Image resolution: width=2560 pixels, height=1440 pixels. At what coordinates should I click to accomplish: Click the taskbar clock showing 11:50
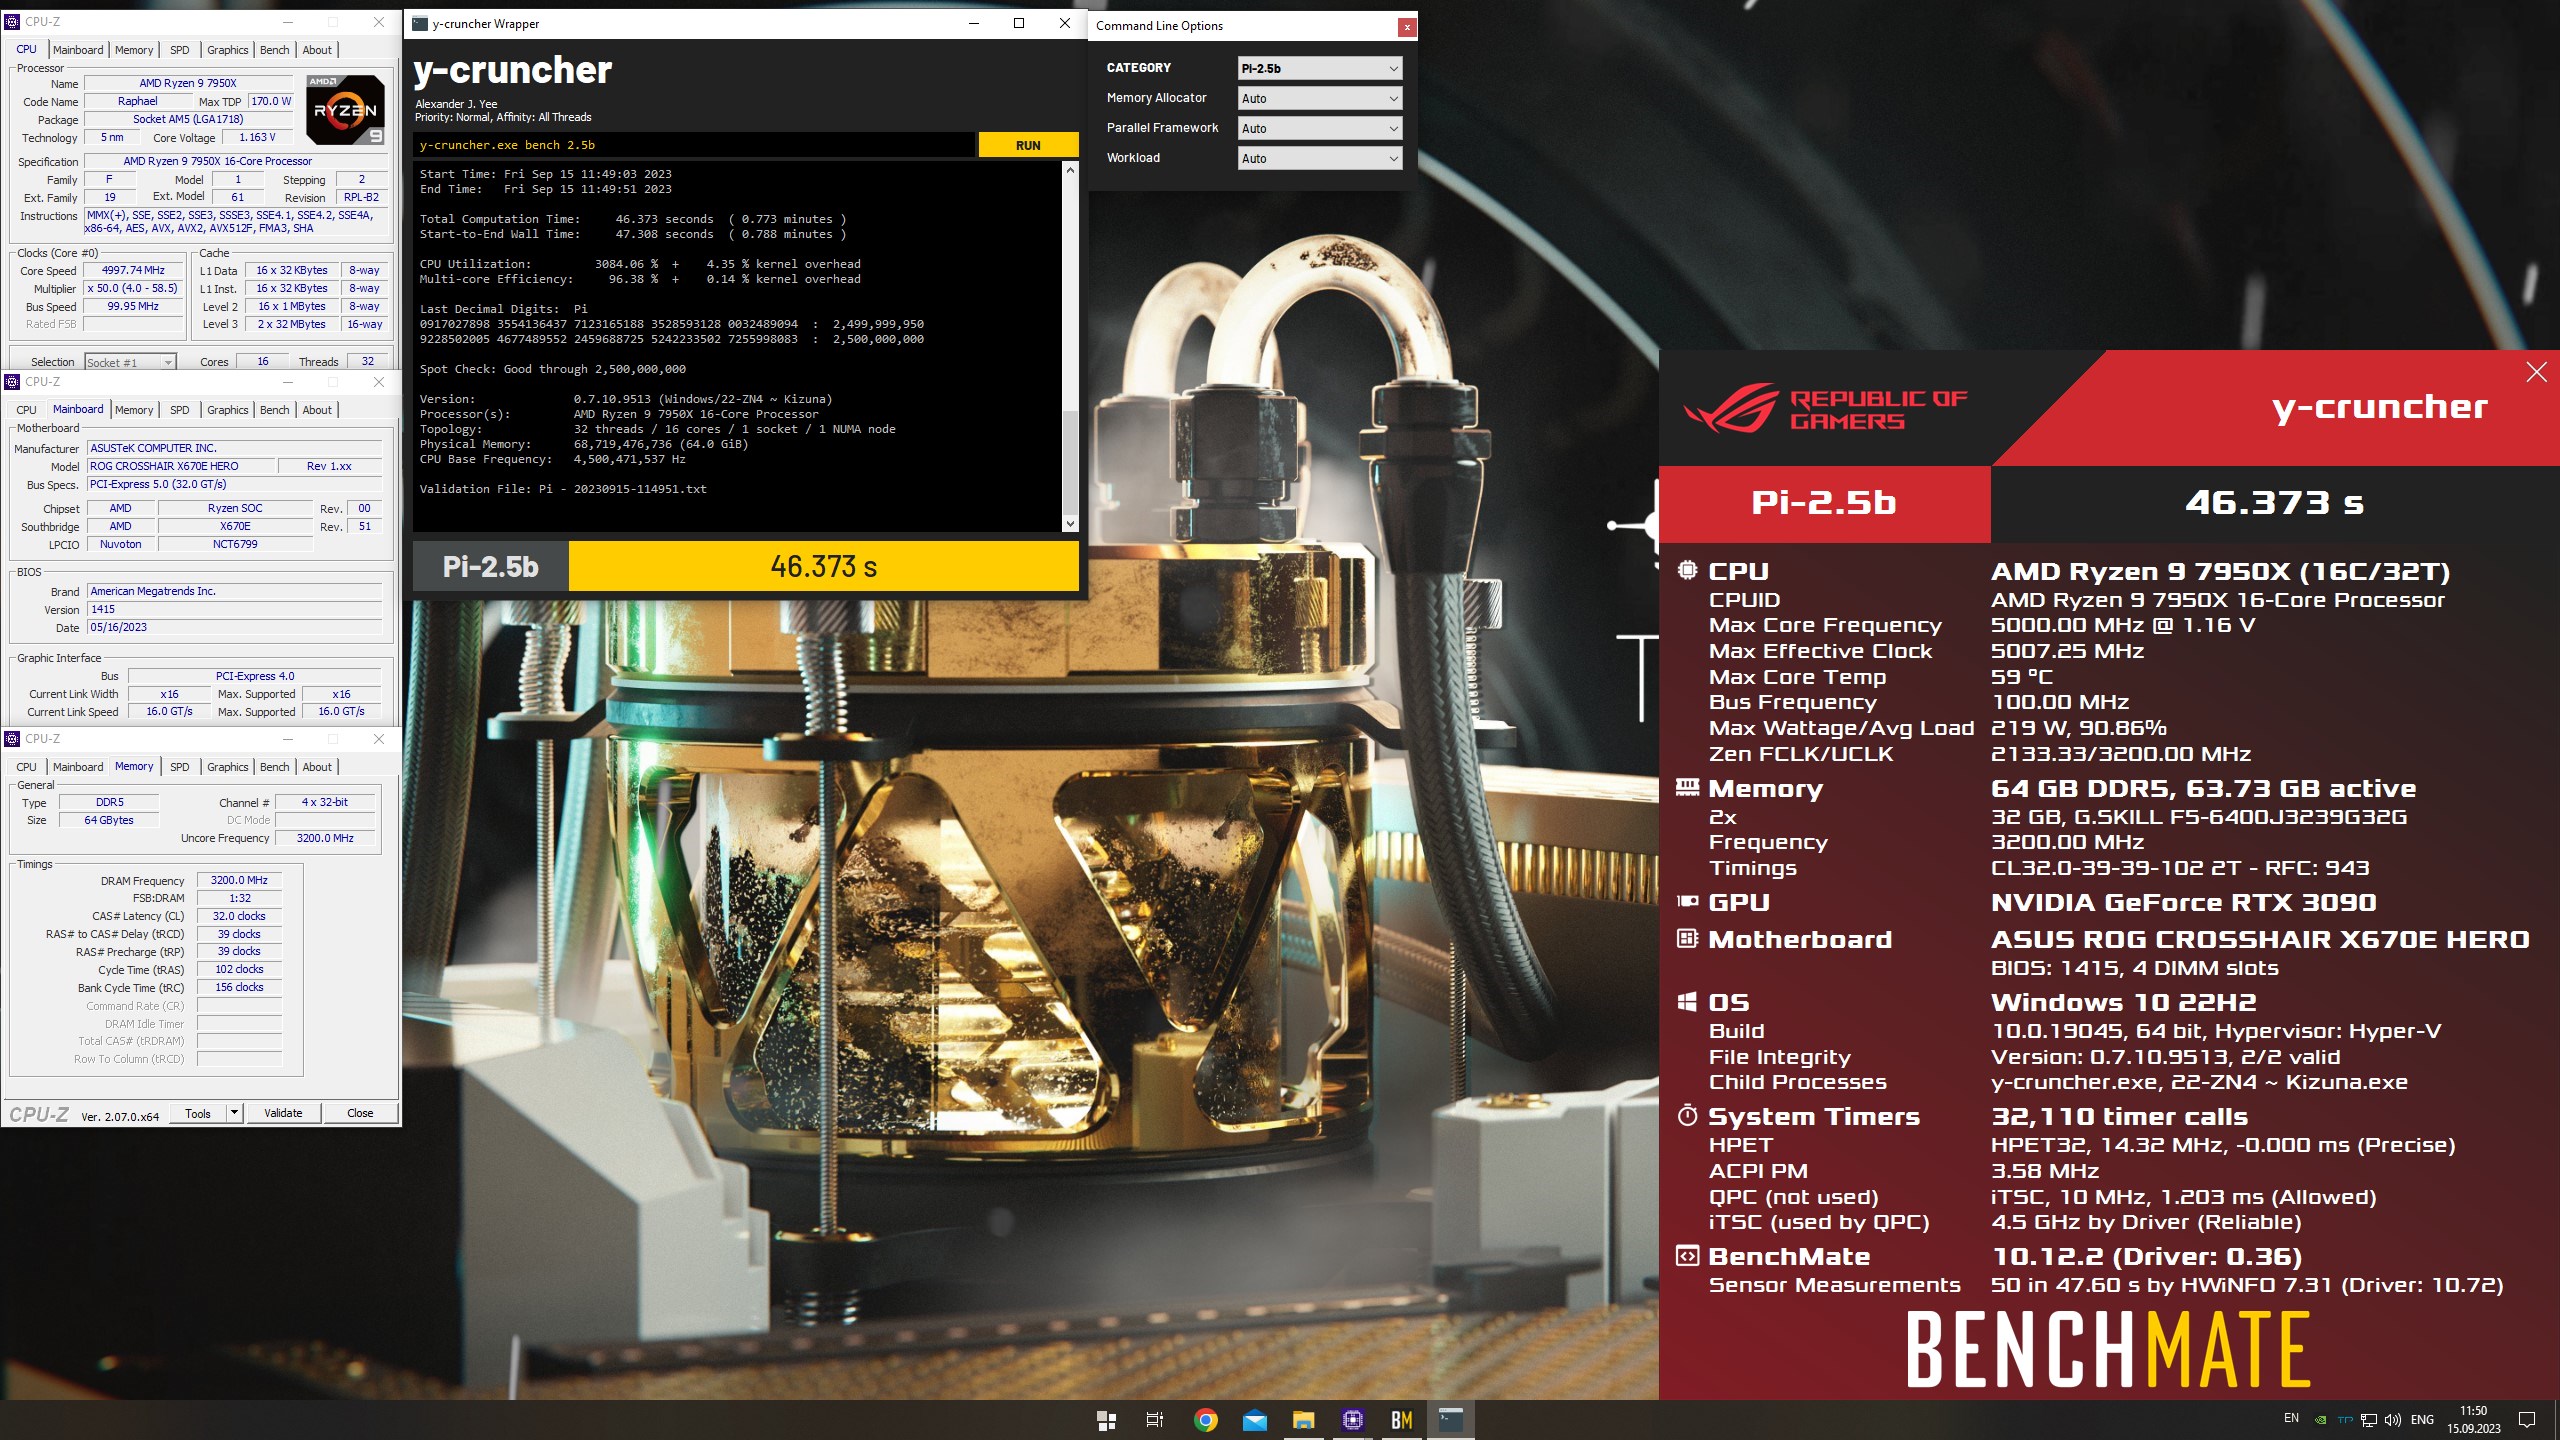click(x=2473, y=1420)
